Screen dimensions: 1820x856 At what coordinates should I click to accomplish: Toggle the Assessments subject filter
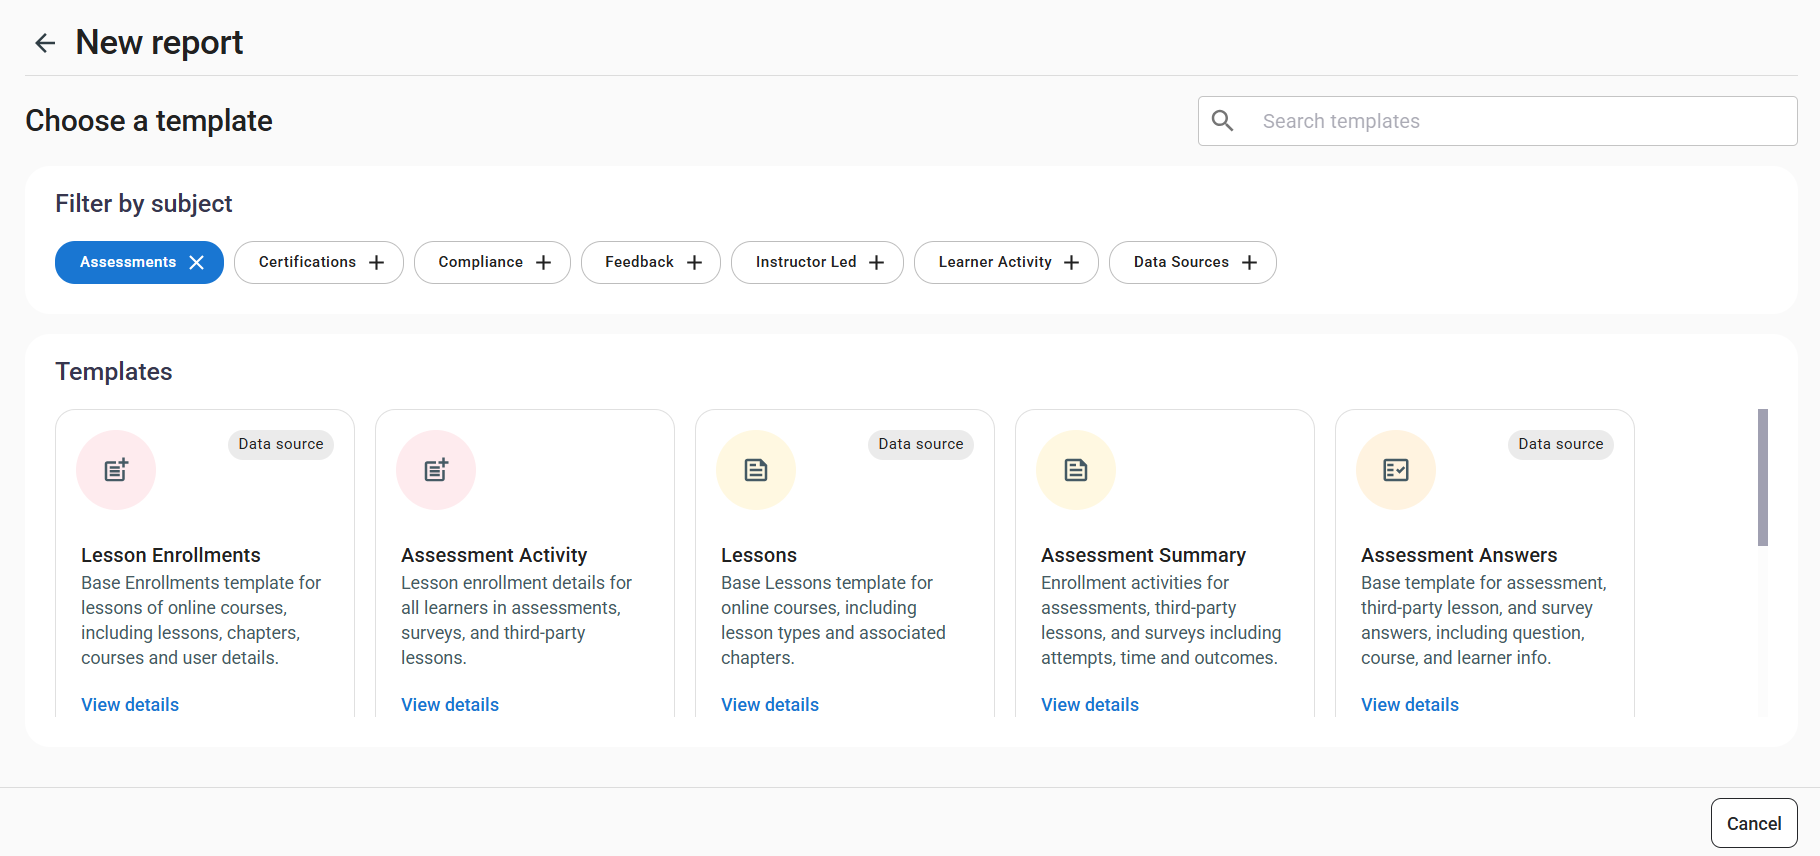pyautogui.click(x=139, y=262)
